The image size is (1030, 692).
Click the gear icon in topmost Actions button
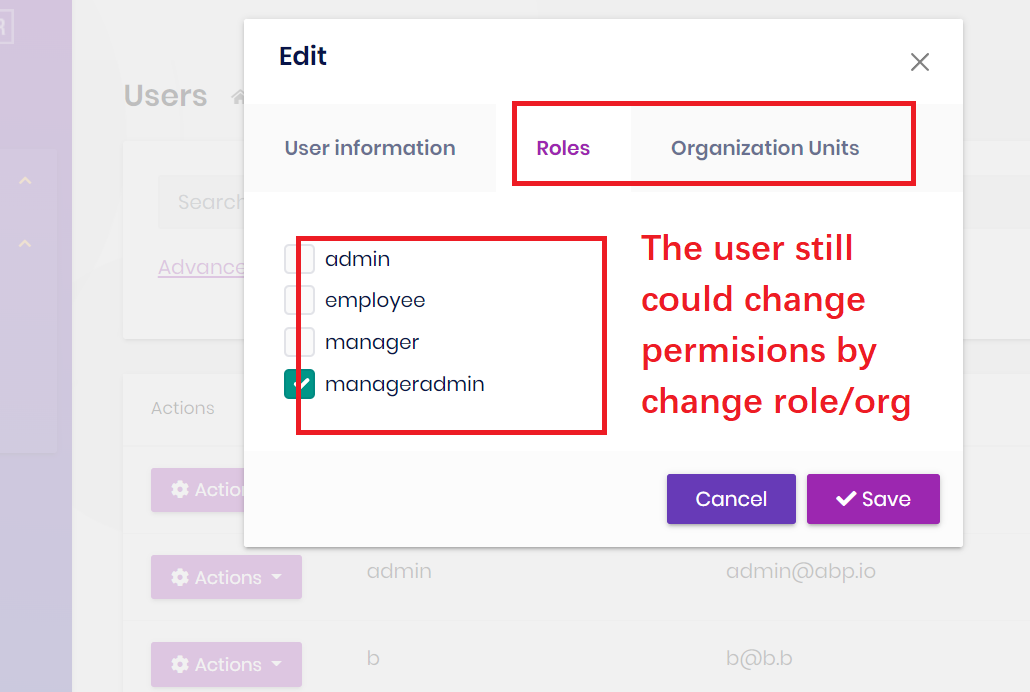(180, 490)
